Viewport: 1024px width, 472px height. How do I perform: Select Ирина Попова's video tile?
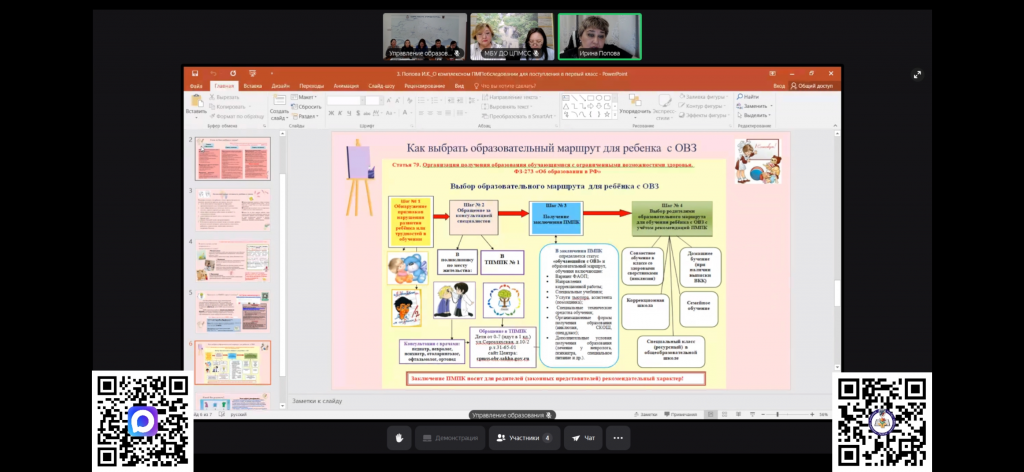pos(599,37)
